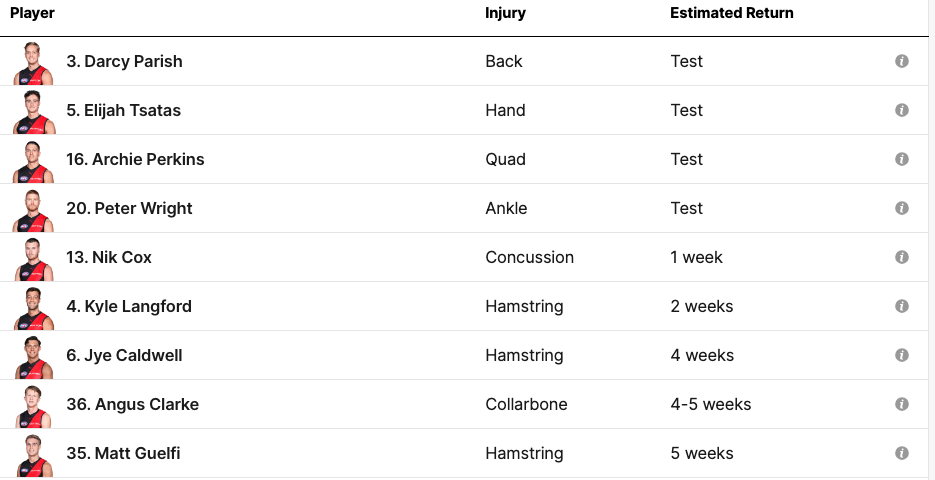Click info icon beside Angus Clarke
The image size is (935, 480).
pos(902,404)
